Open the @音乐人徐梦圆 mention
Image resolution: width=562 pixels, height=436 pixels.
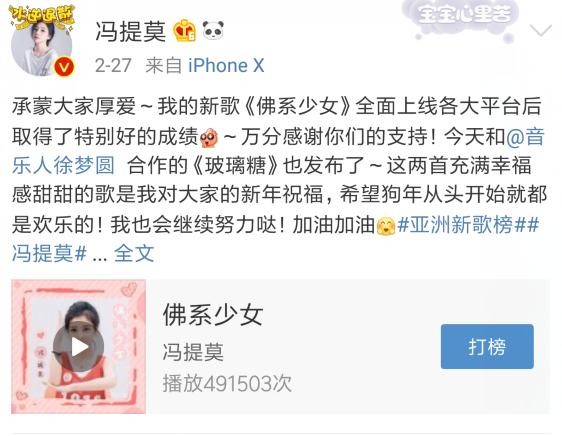(x=278, y=152)
